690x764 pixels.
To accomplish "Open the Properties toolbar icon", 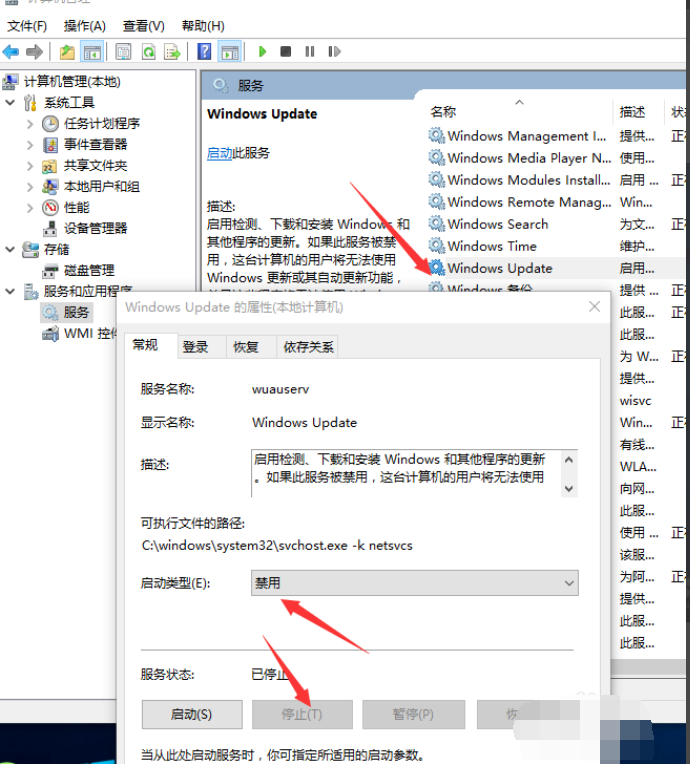I will click(123, 51).
